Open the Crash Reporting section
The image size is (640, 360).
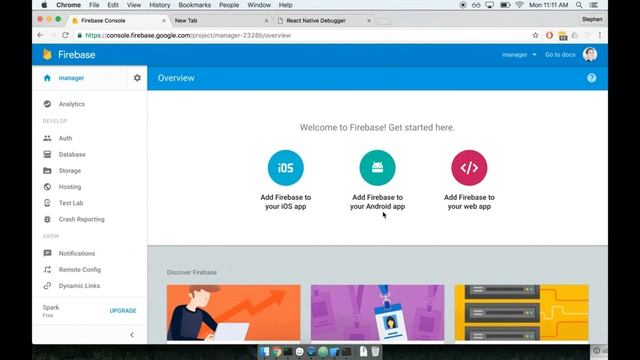[81, 219]
